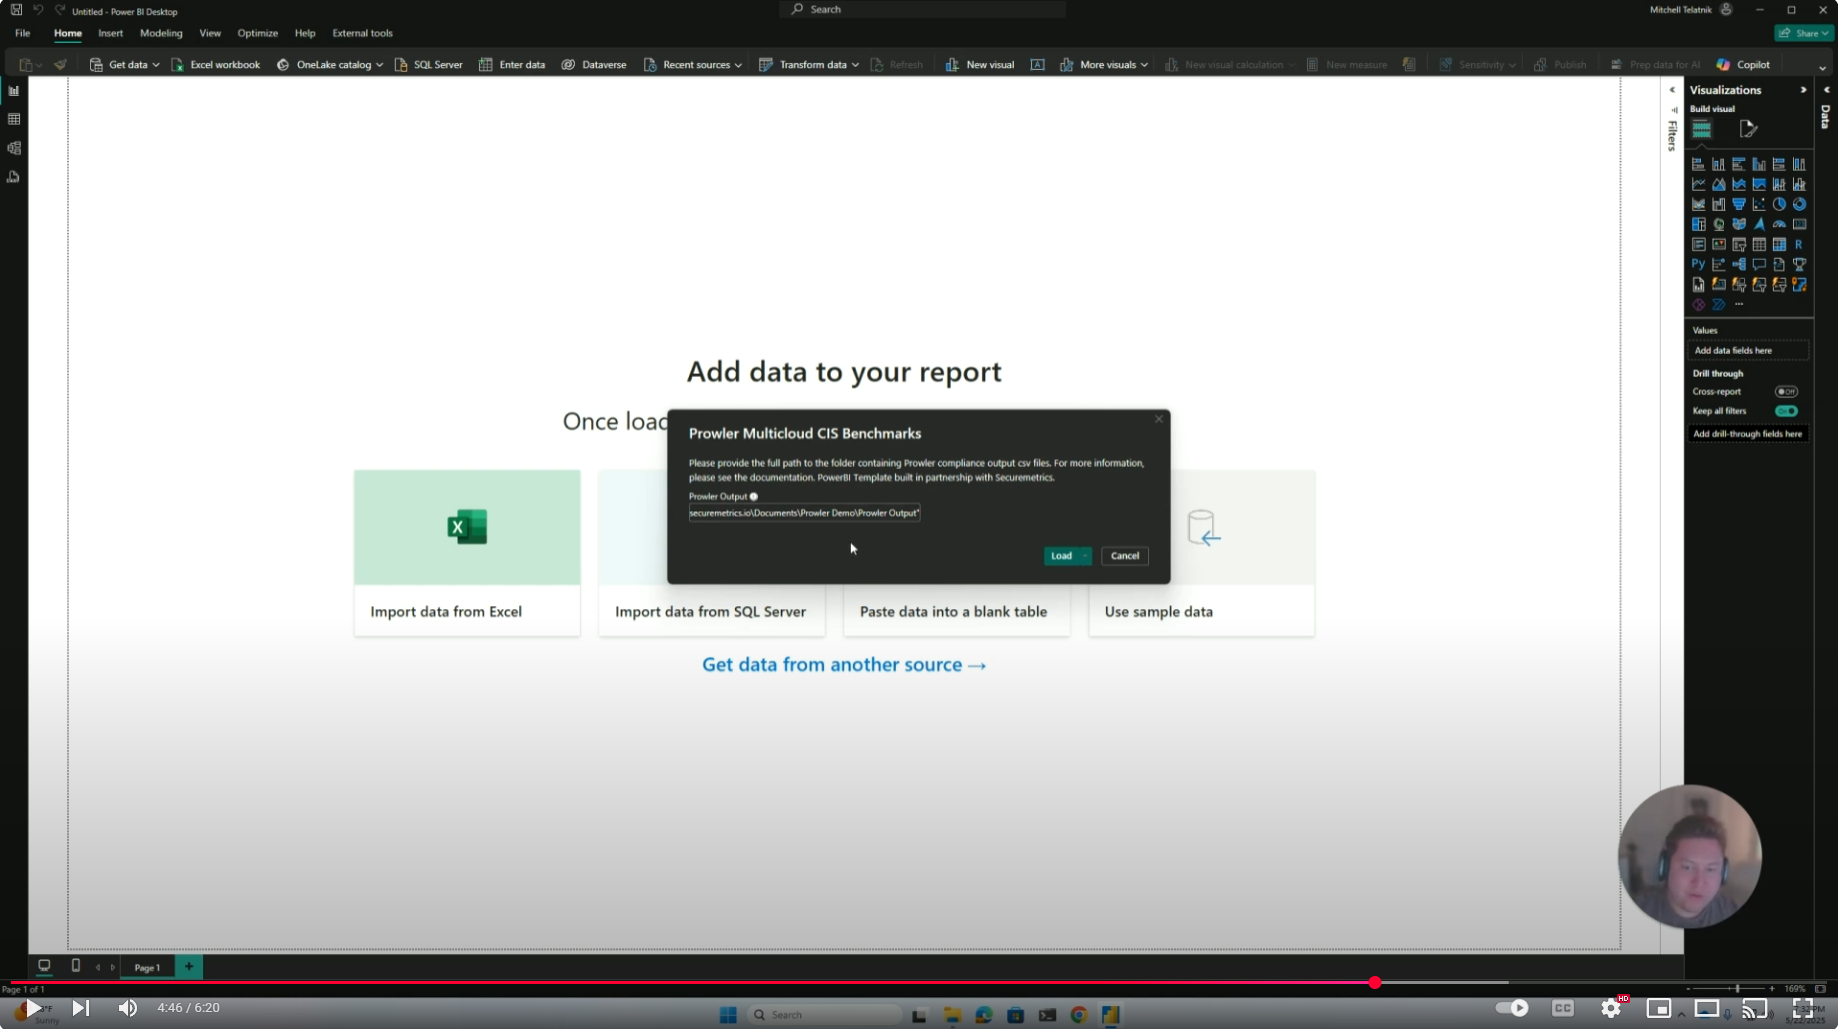Select the donut chart visual

1799,204
